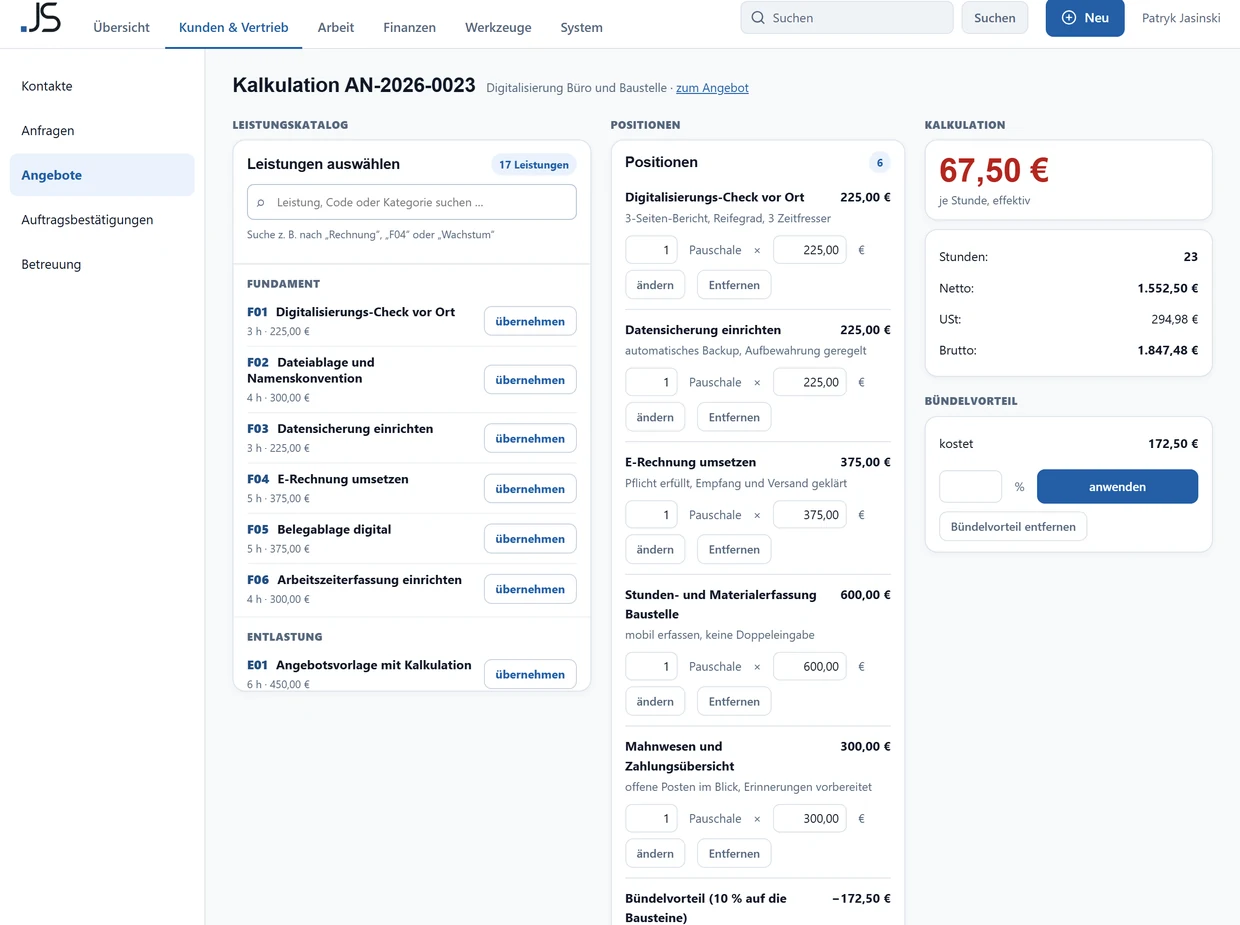Edit quantity of Digitalisierungs-Check position
The height and width of the screenshot is (925, 1240).
[651, 250]
